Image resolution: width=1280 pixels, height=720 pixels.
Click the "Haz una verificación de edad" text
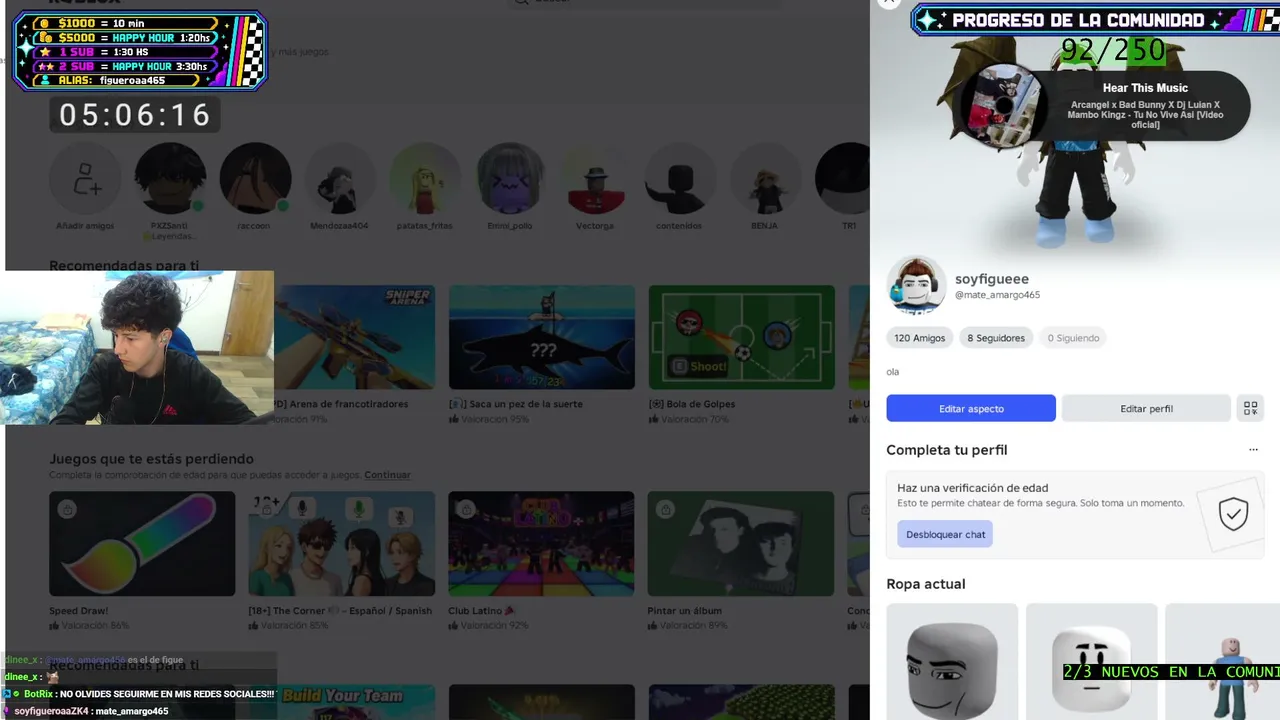(972, 488)
